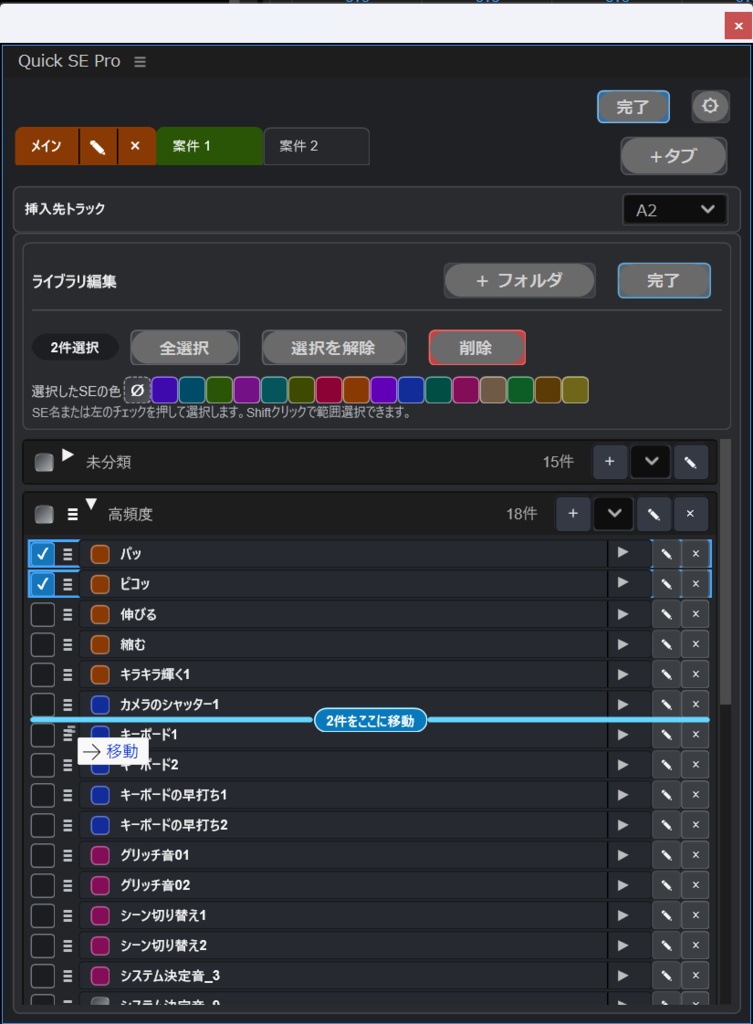Select the グリッチ音01 row name

[155, 855]
